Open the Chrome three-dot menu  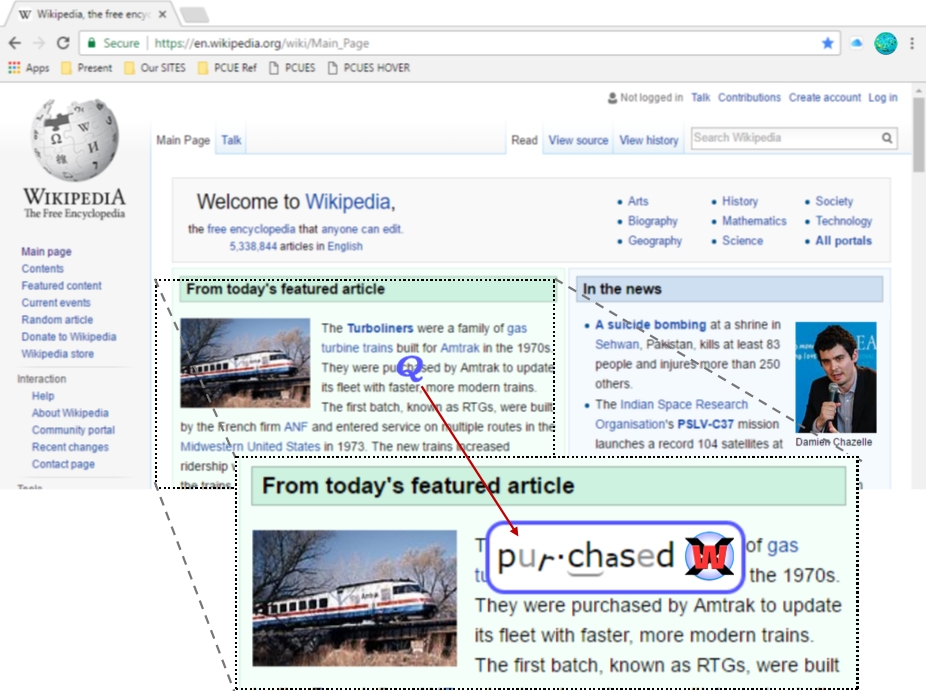pos(912,43)
